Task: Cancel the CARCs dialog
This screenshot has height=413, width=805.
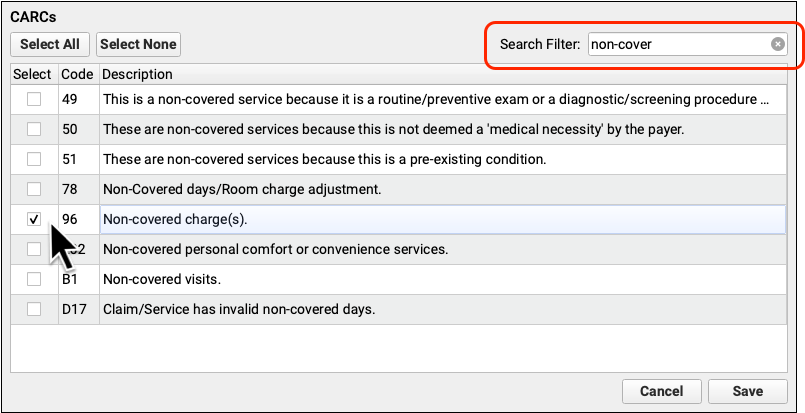Action: pyautogui.click(x=661, y=392)
